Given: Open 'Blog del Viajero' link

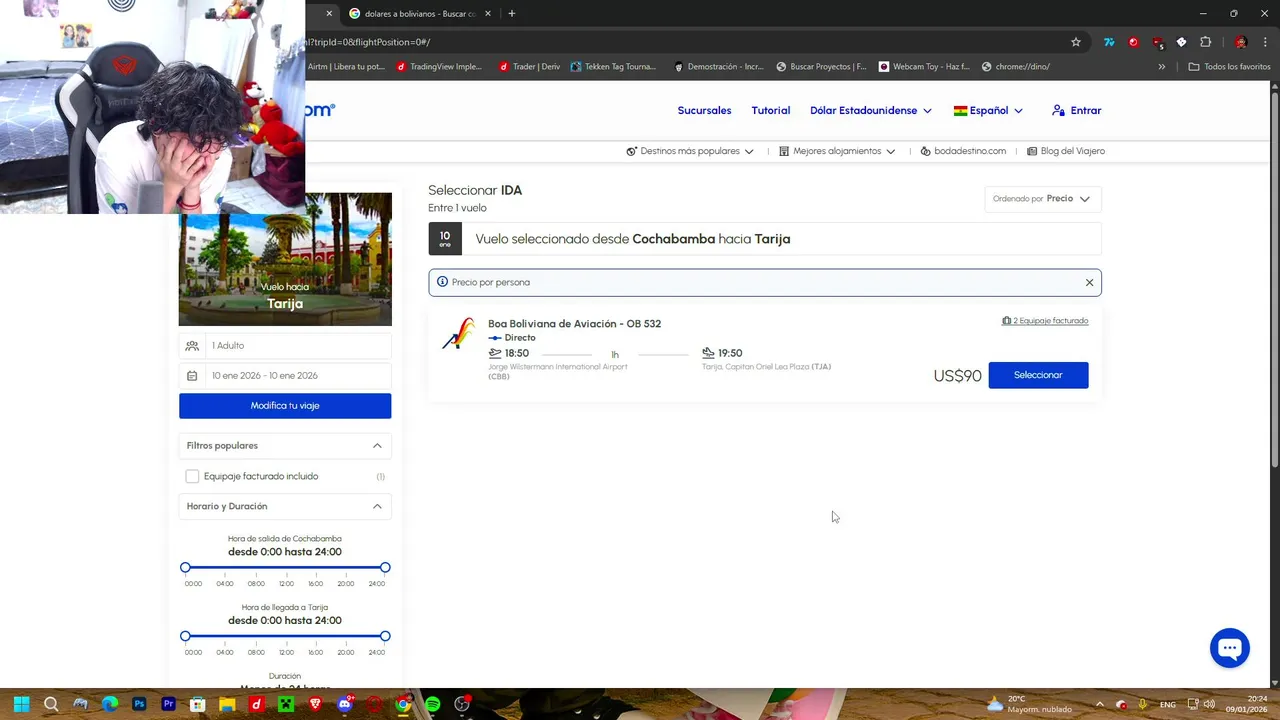Looking at the screenshot, I should (1066, 151).
